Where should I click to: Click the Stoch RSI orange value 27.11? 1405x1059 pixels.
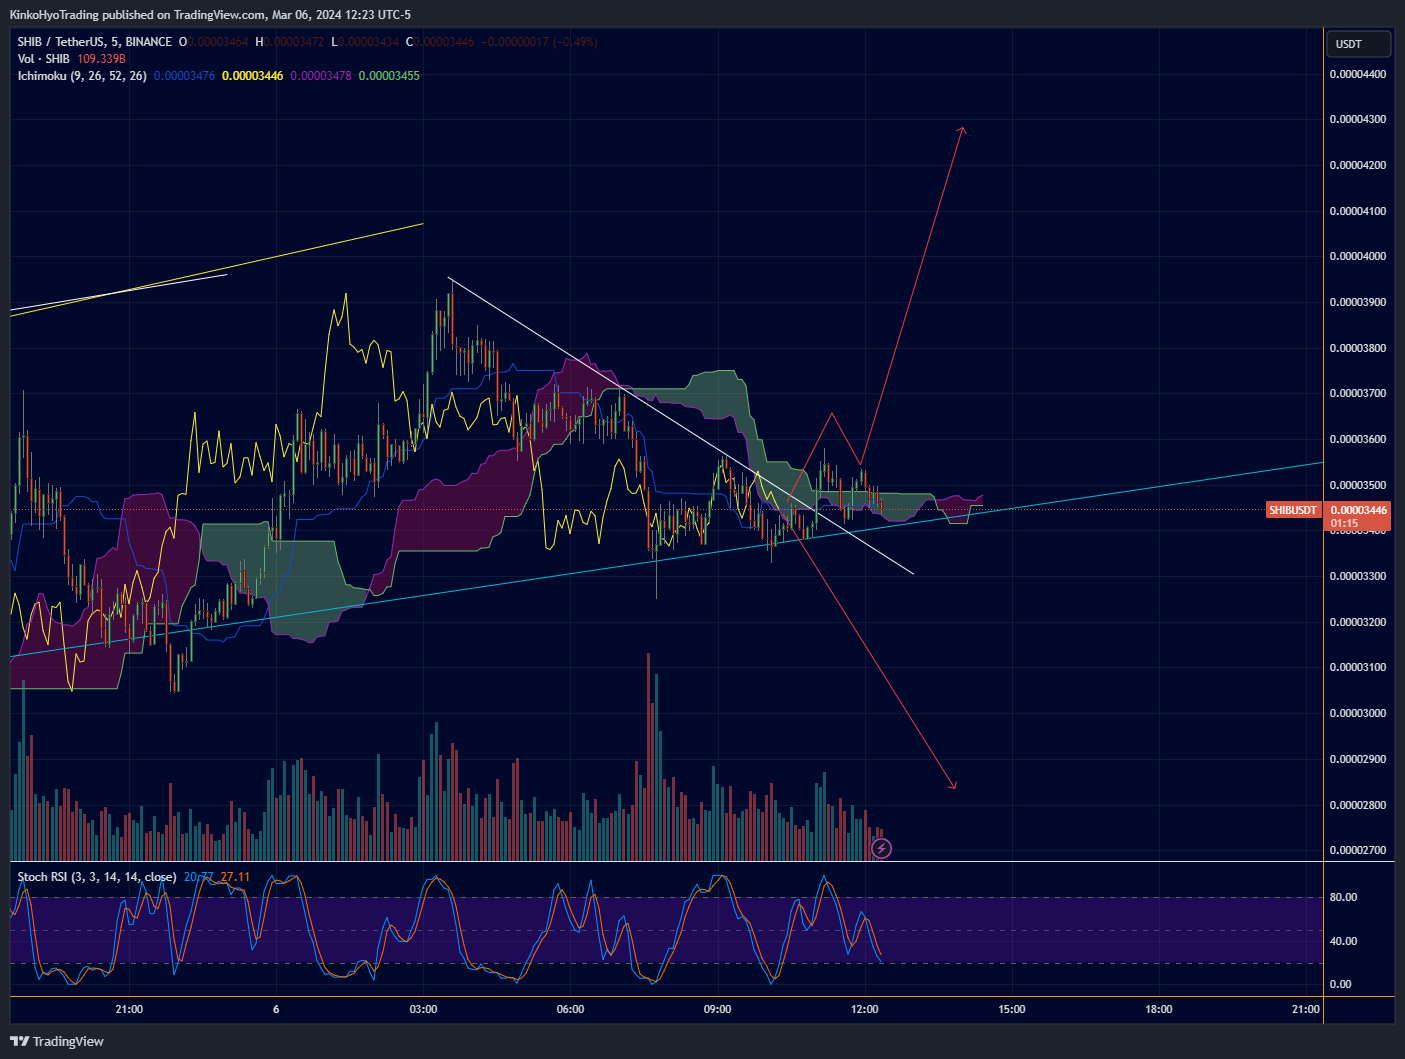click(235, 877)
